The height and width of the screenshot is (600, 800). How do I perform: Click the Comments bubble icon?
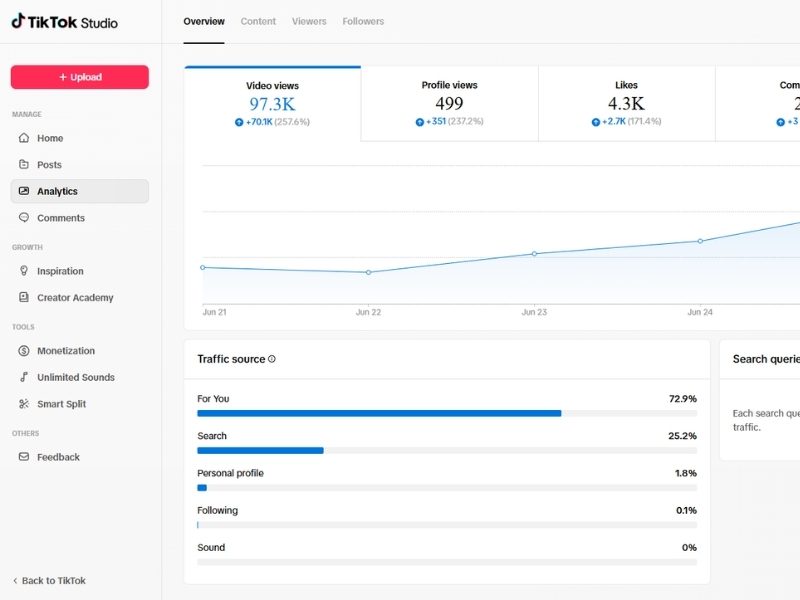(x=23, y=217)
